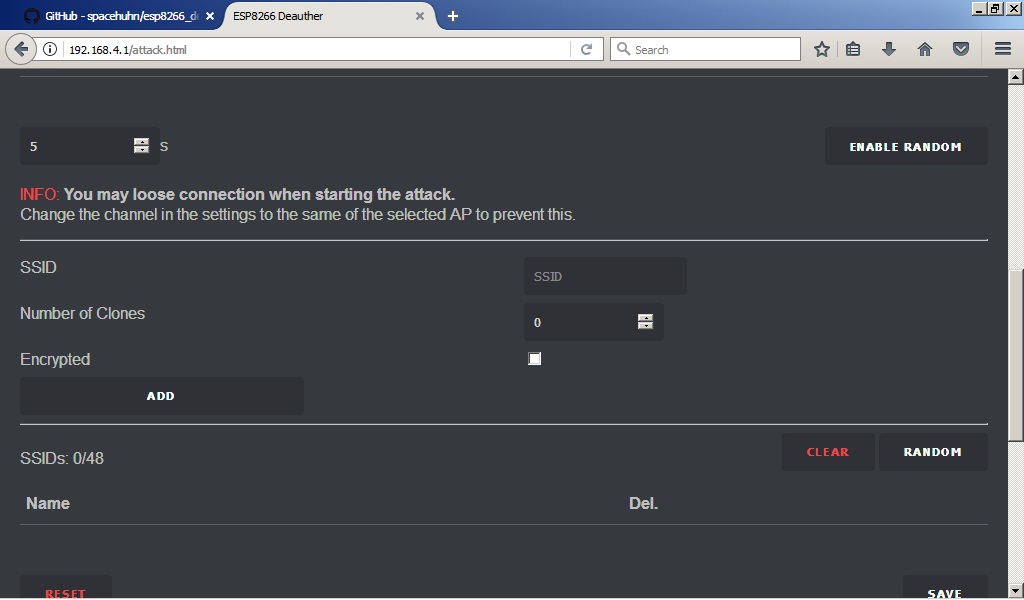Image resolution: width=1024 pixels, height=600 pixels.
Task: Close the ESP8266 Deauther tab
Action: (x=420, y=16)
